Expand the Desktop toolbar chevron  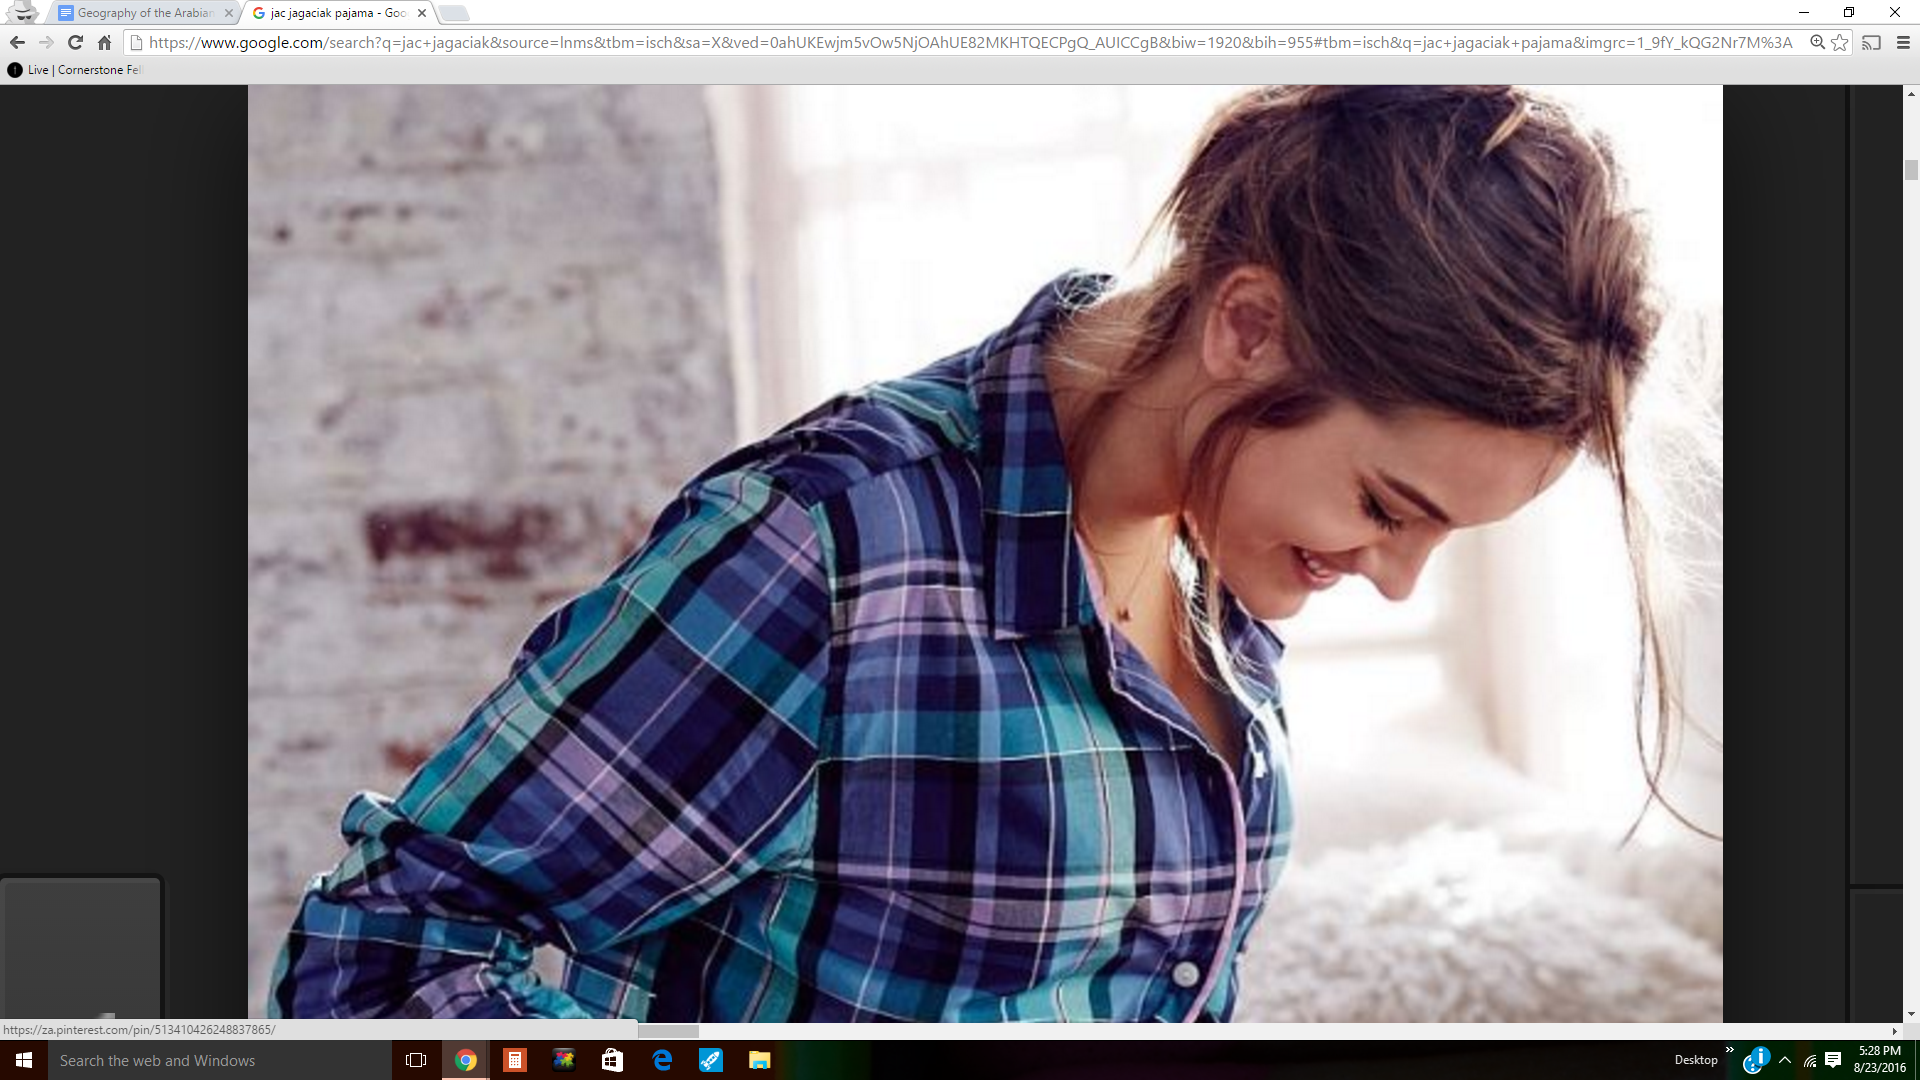(1729, 1050)
